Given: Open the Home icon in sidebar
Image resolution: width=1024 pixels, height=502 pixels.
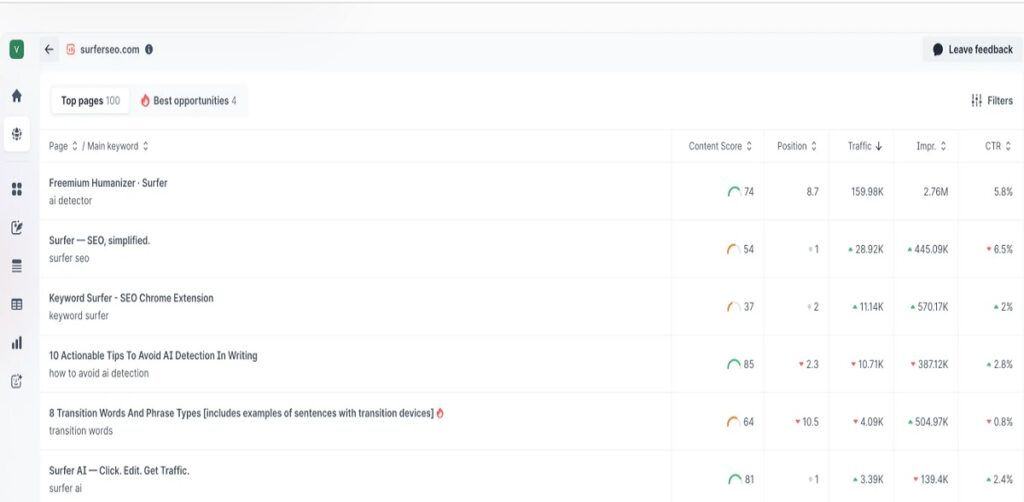Looking at the screenshot, I should (17, 96).
